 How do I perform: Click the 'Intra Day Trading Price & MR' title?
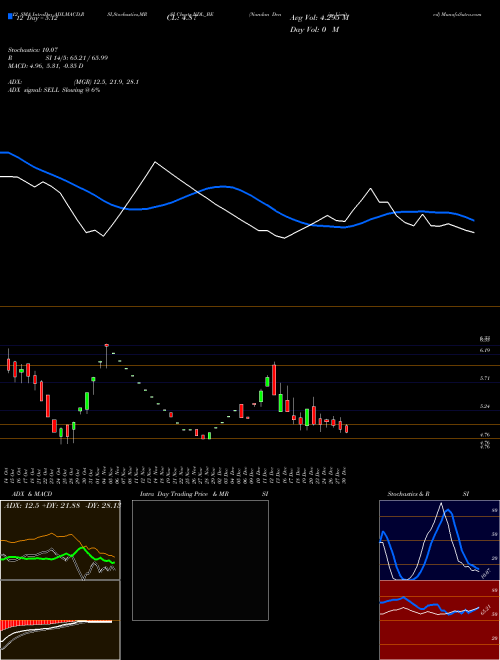pyautogui.click(x=184, y=494)
